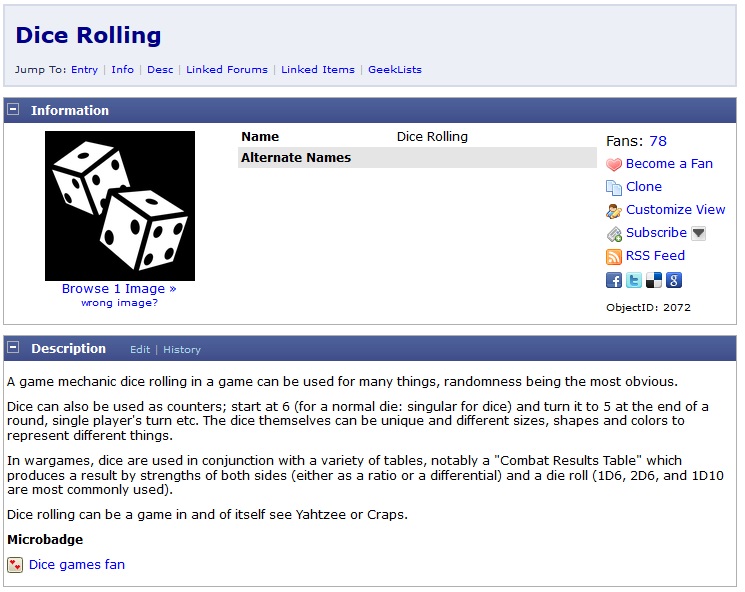Click the red heart Become a Fan icon
Viewport: 745px width, 592px height.
(613, 164)
